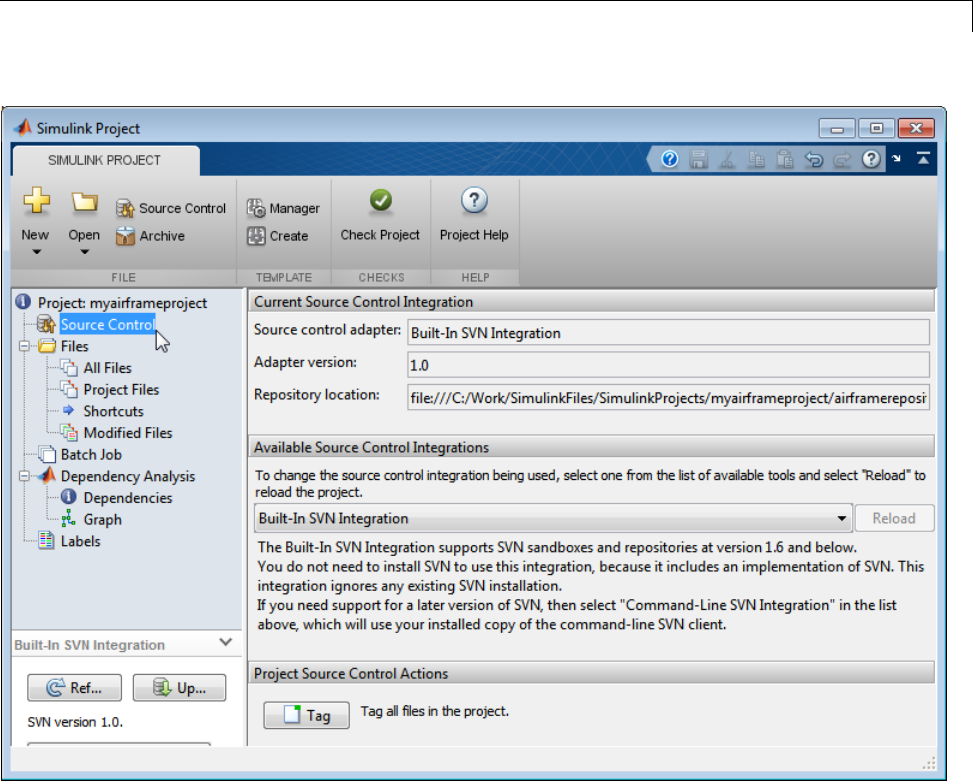The width and height of the screenshot is (973, 781).
Task: Click the Current Source Control Integration header
Action: tap(592, 302)
